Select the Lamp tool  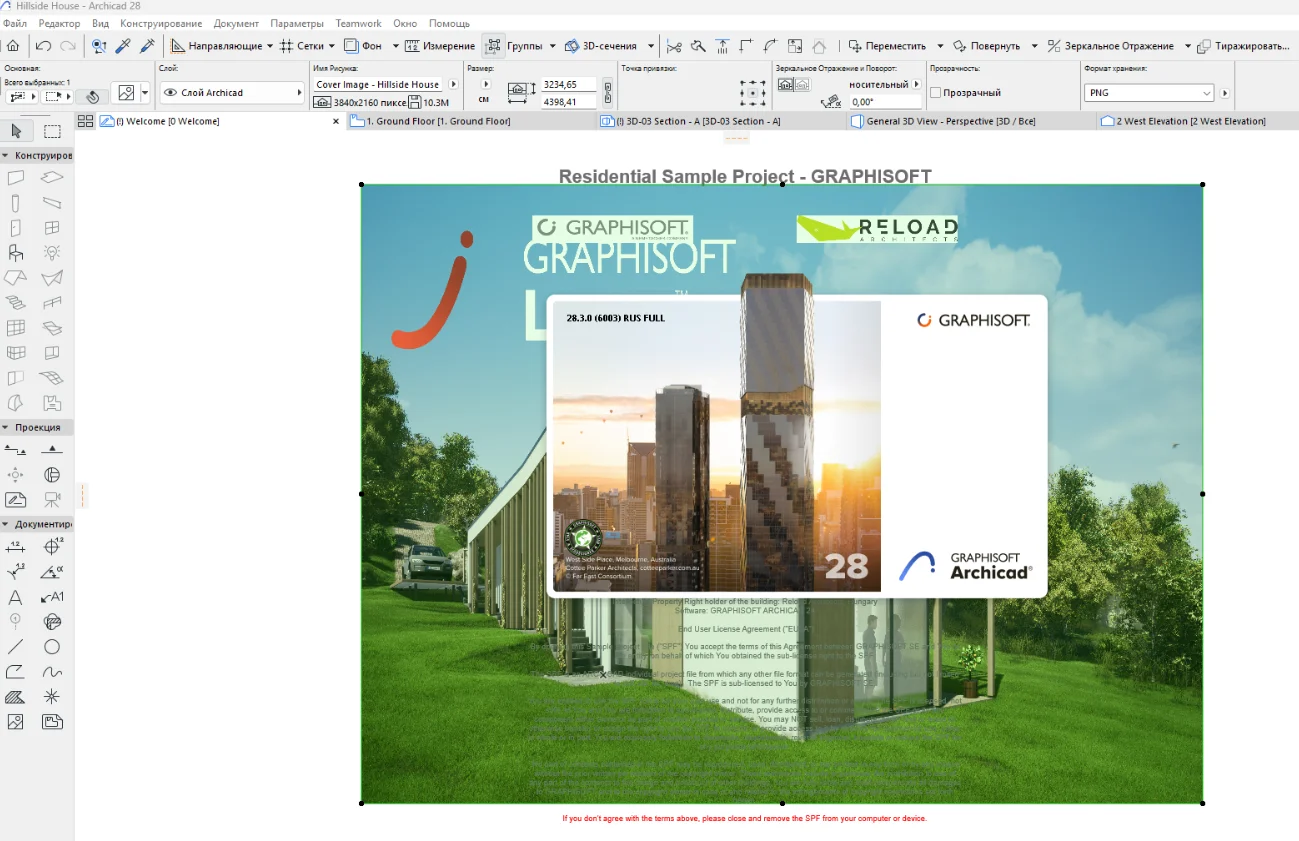click(52, 253)
